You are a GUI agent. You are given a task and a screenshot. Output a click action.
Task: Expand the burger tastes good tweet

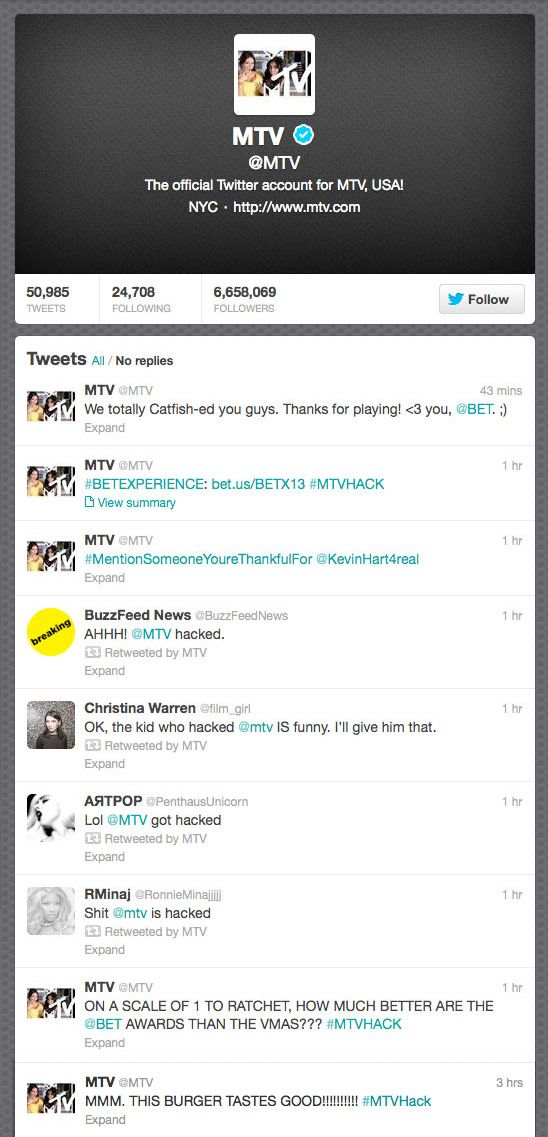point(104,1120)
